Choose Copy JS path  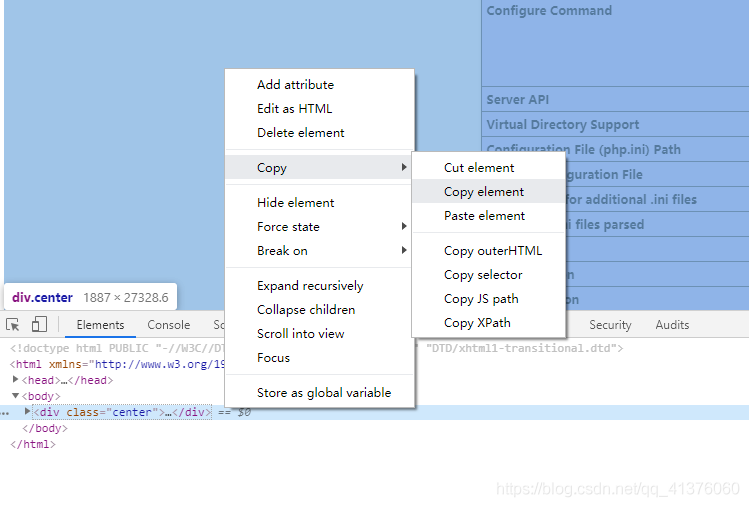pos(488,299)
